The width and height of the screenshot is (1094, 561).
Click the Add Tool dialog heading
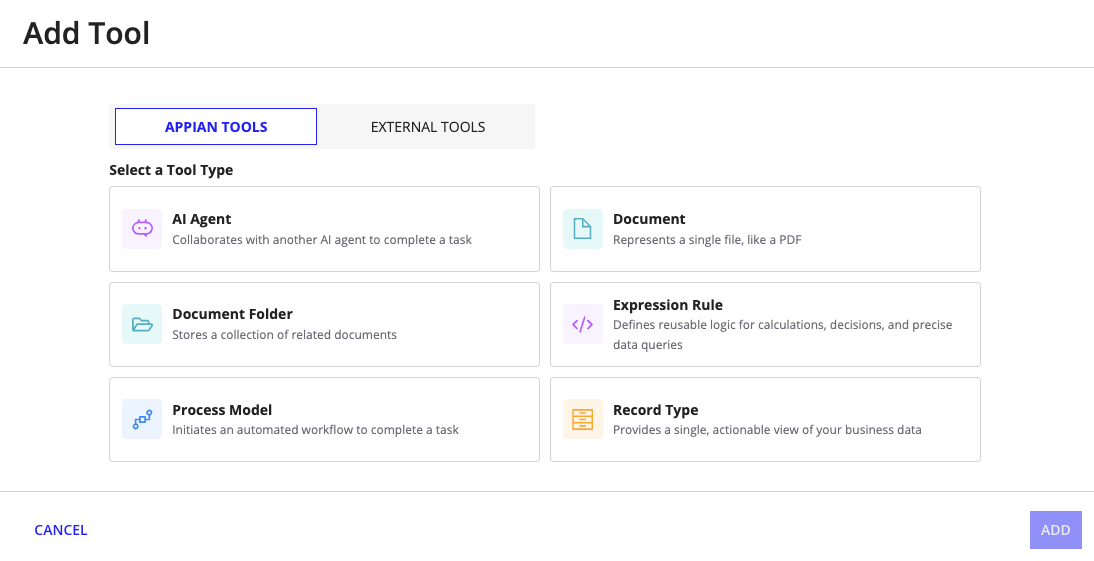point(87,33)
